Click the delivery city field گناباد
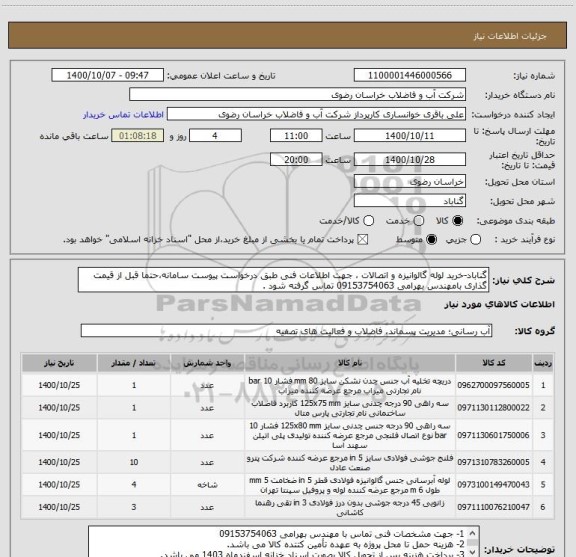 coord(410,201)
